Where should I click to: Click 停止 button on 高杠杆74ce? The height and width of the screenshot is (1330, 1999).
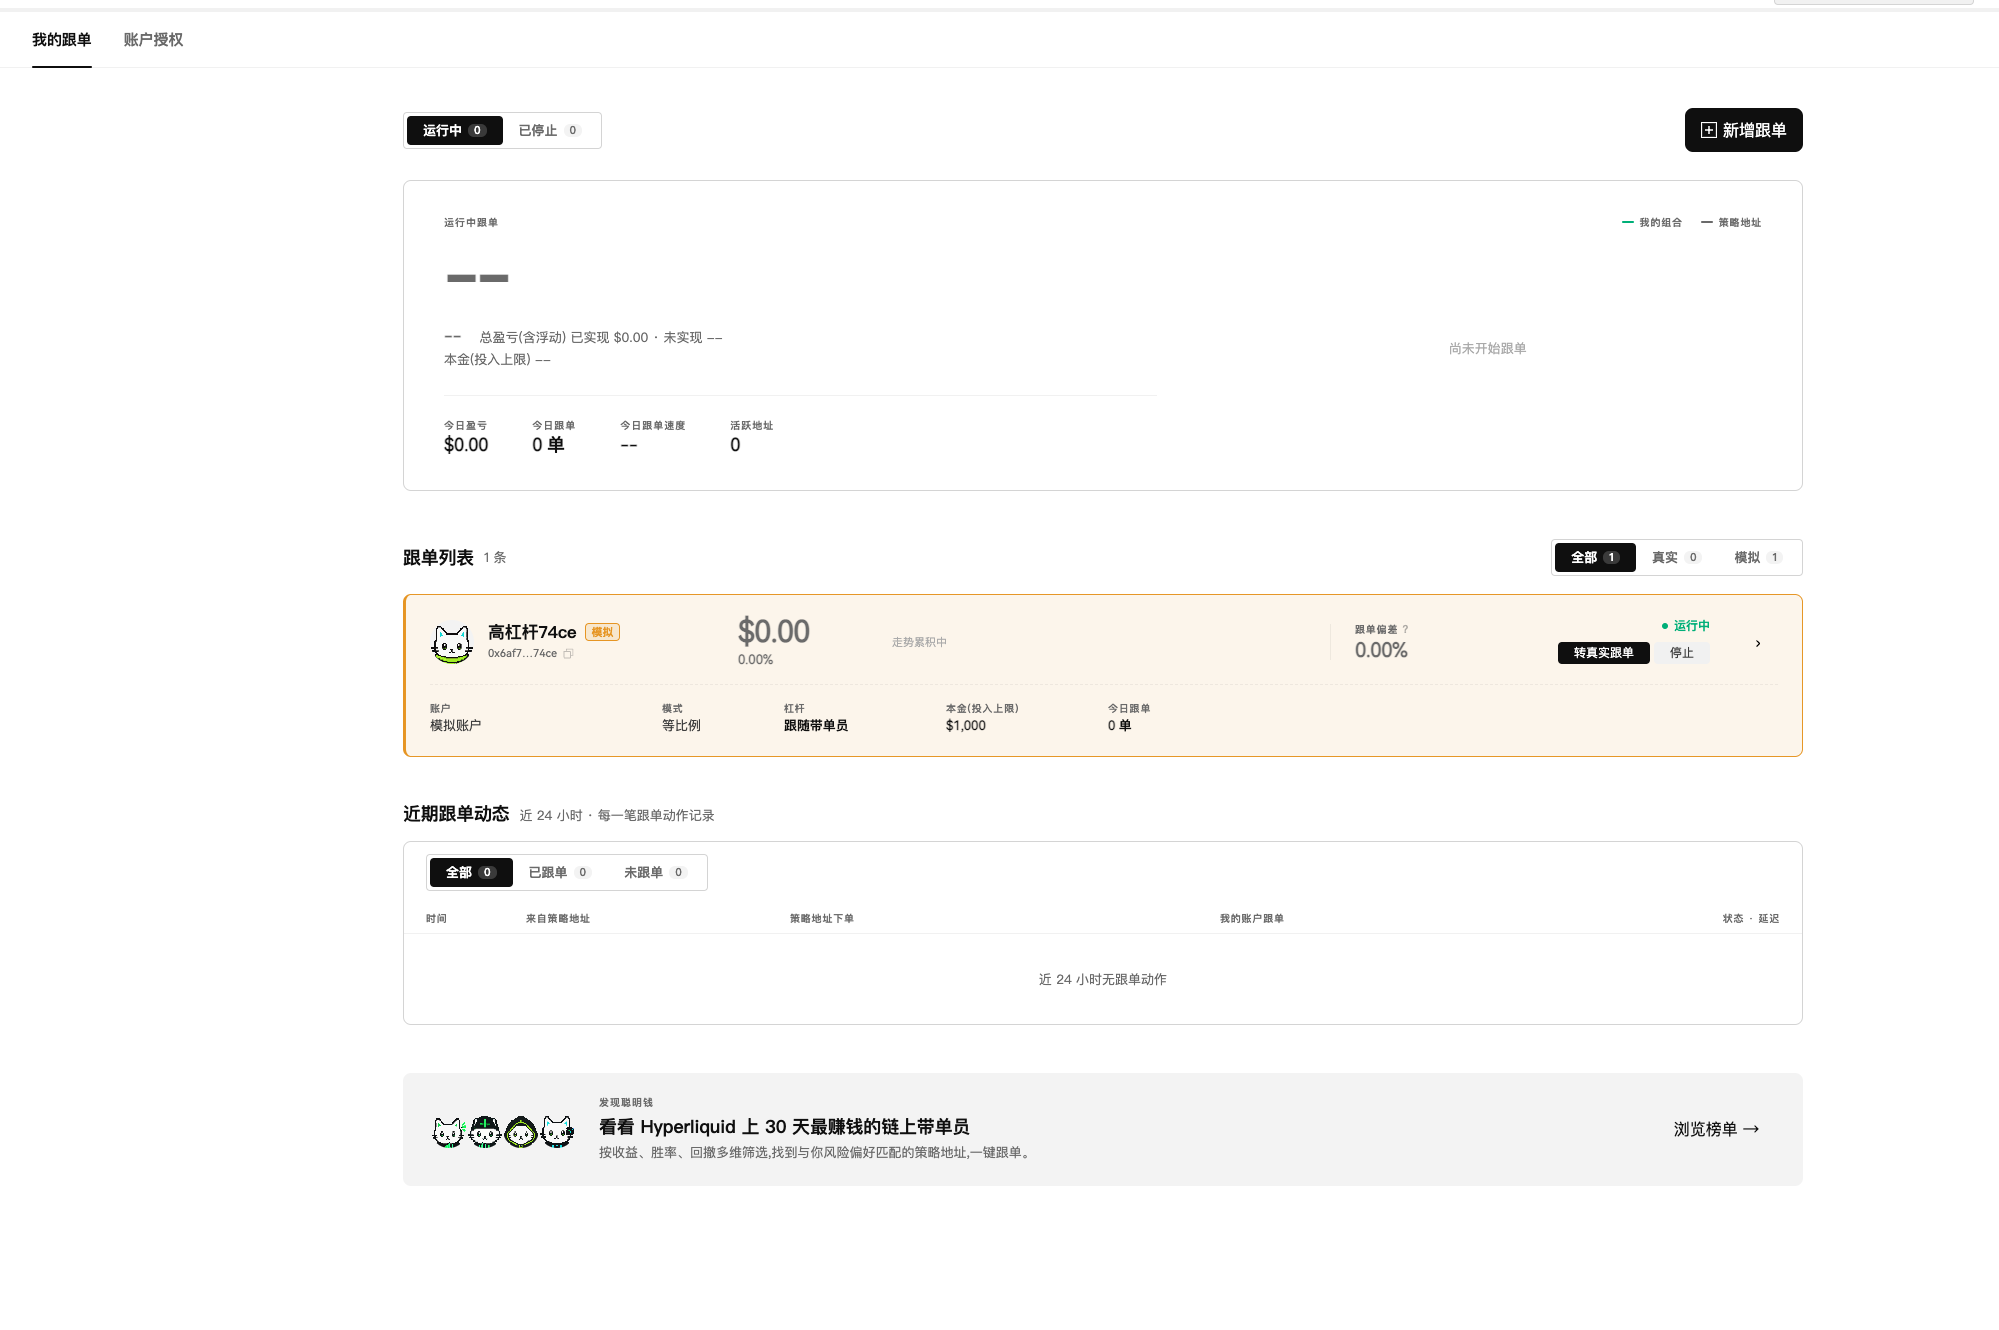[1682, 653]
